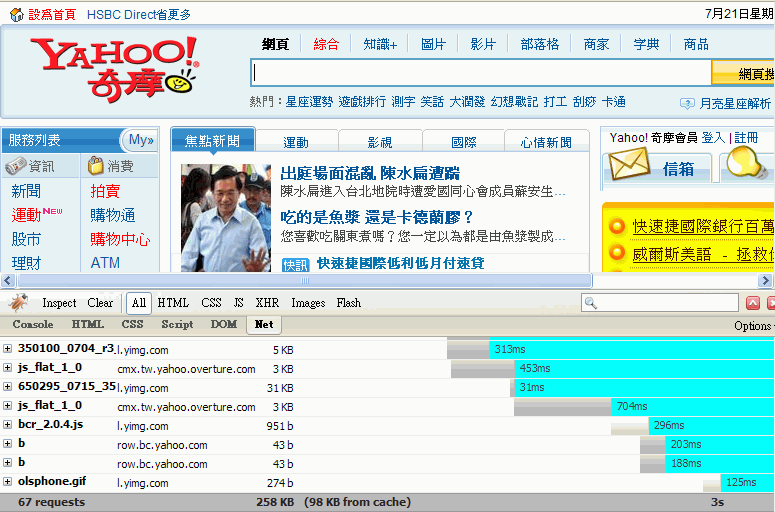Click the magnifier icon in Firebug search
Viewport: 775px width, 512px height.
point(591,302)
